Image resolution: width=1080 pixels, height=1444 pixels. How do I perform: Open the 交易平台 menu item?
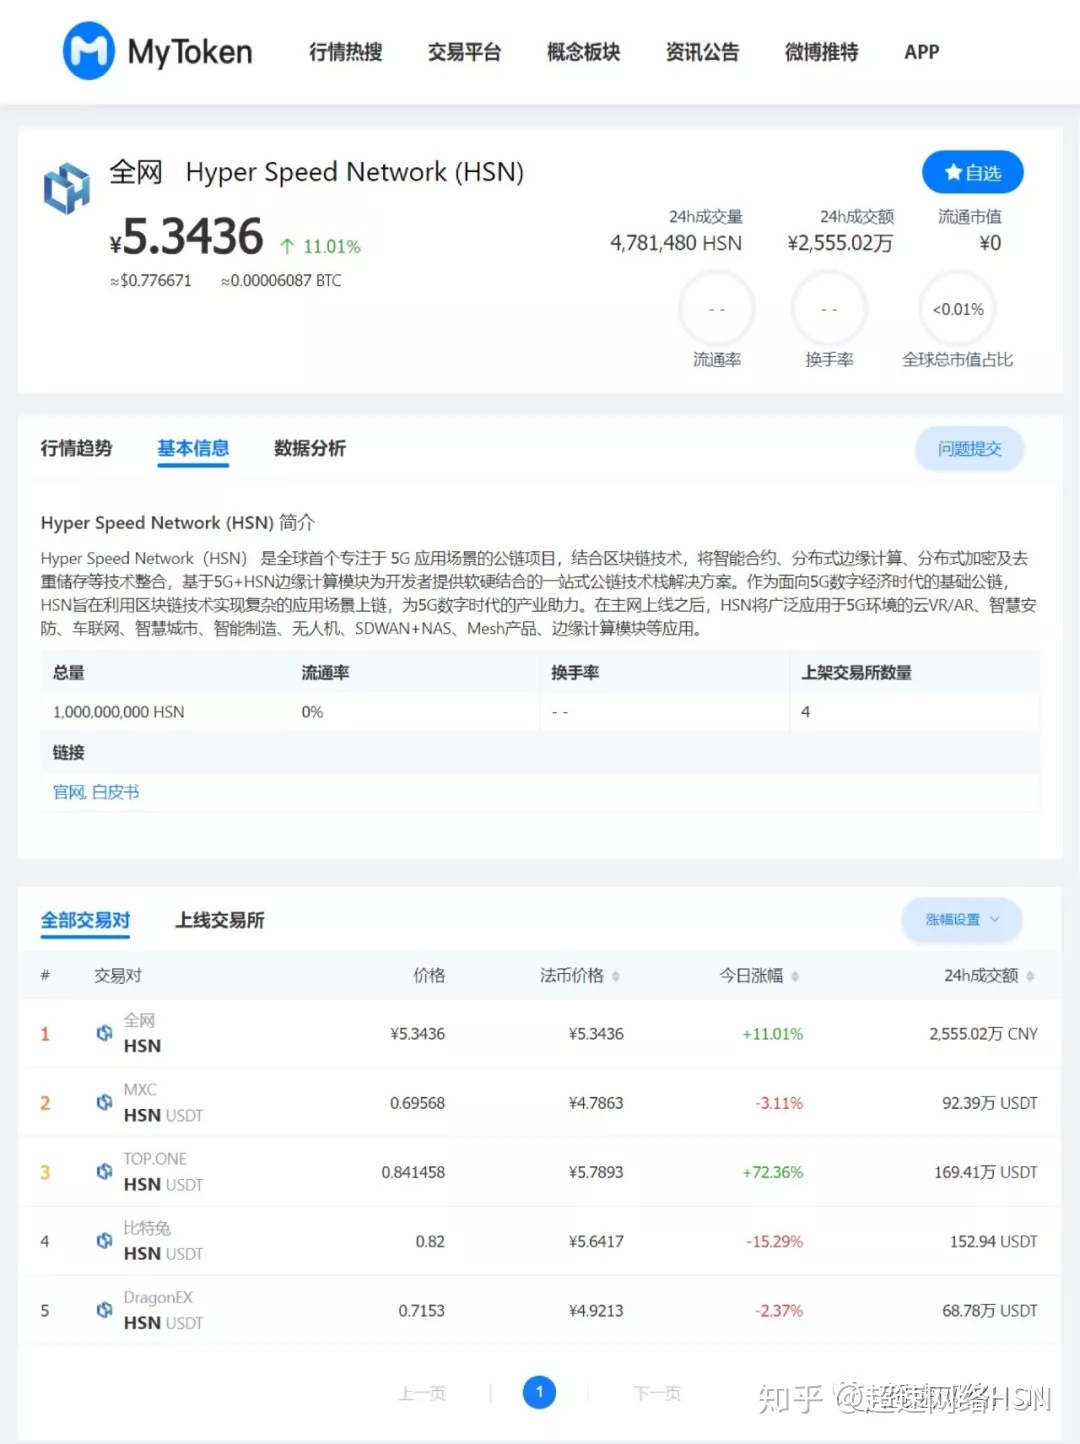[x=465, y=52]
